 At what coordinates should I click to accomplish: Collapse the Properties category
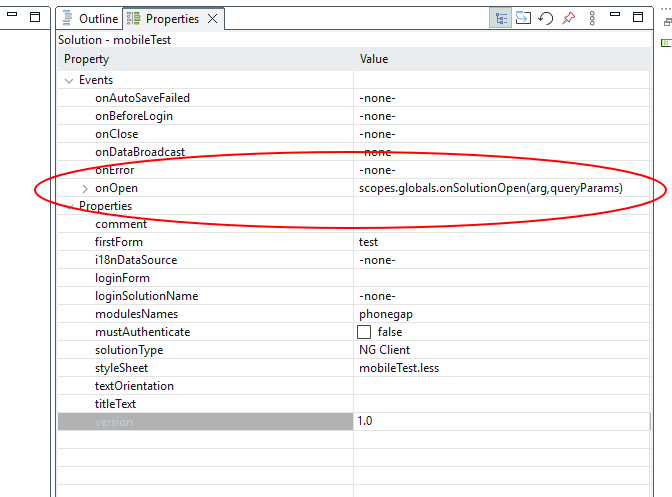[69, 206]
